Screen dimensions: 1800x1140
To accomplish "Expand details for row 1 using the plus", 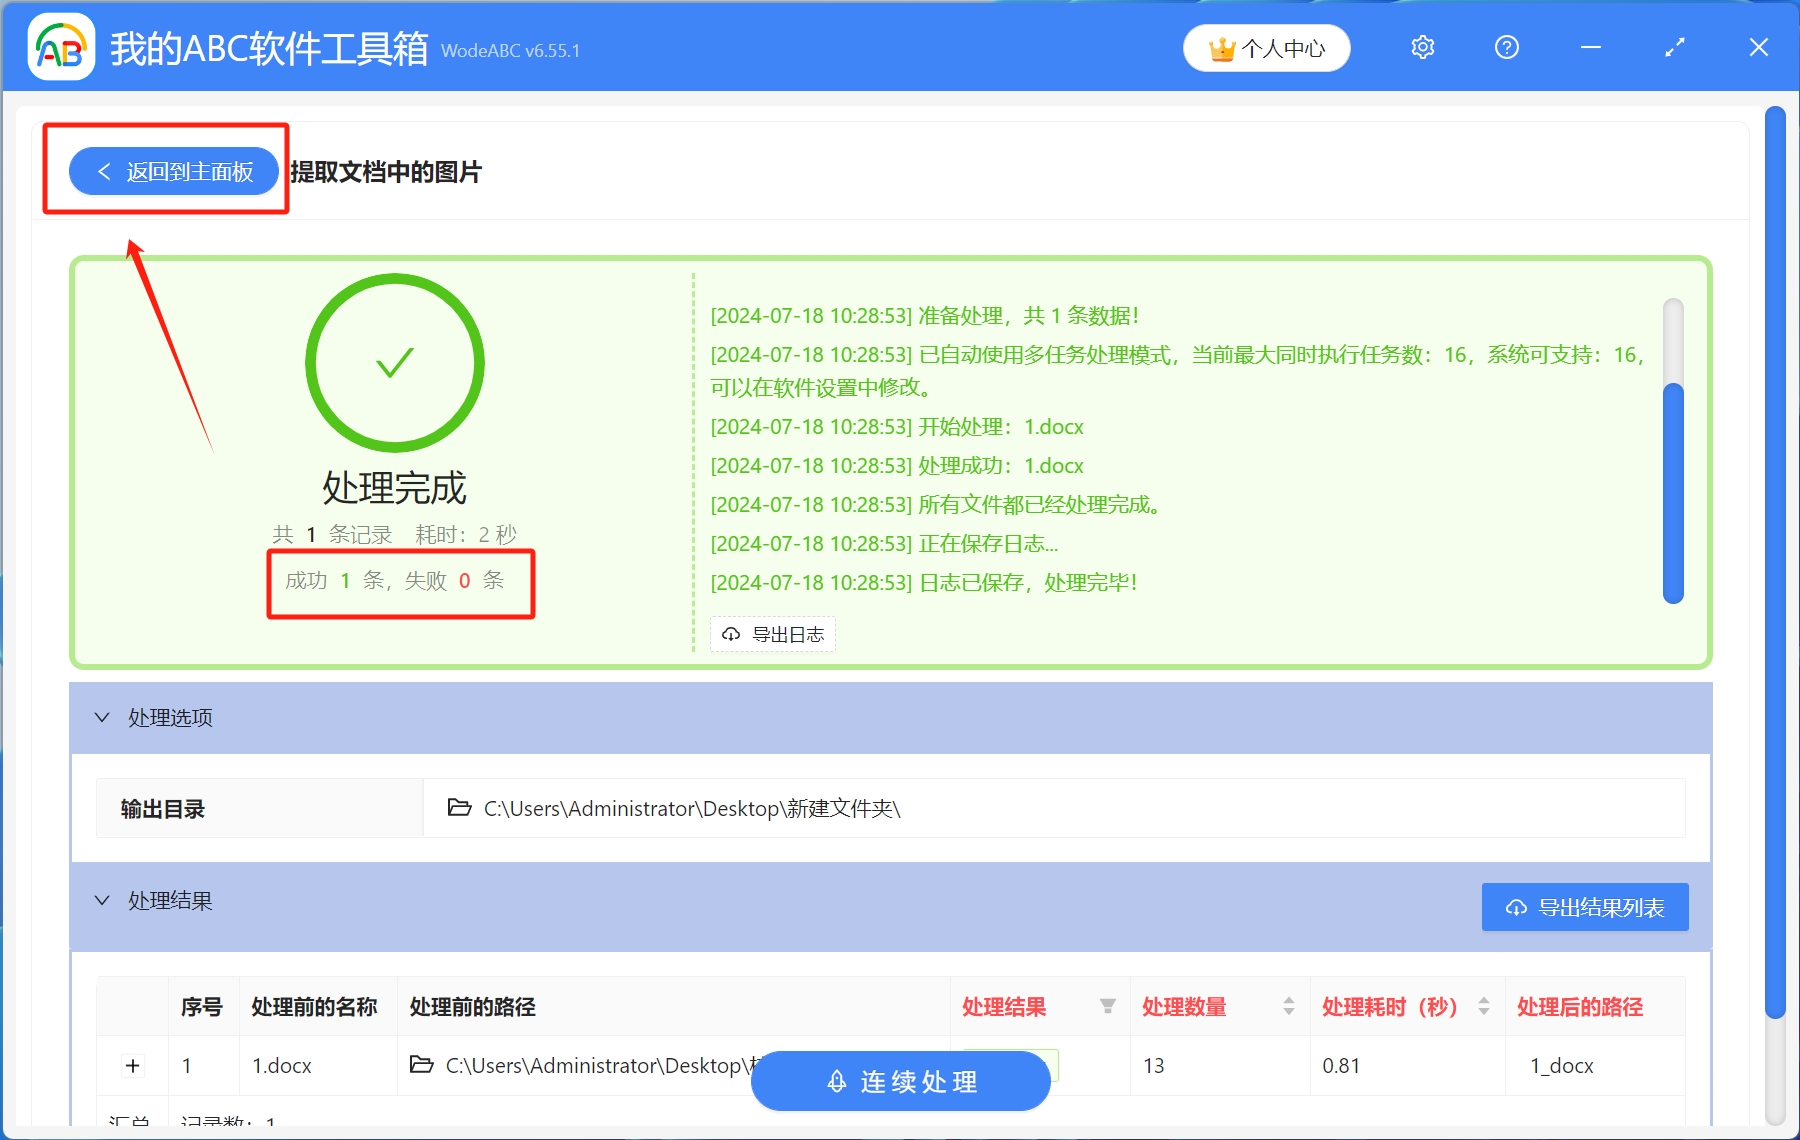I will [x=132, y=1065].
